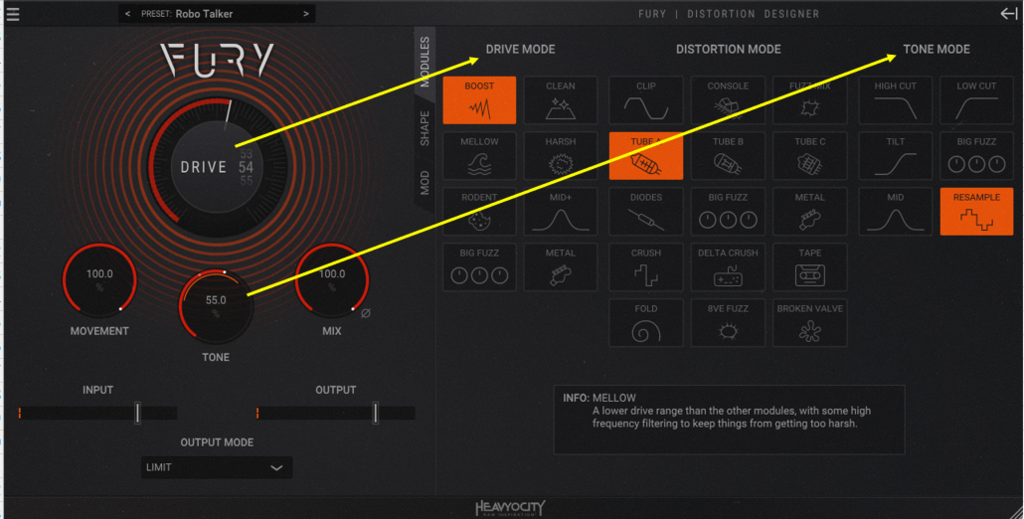
Task: Click the Mix knob
Action: pos(332,281)
